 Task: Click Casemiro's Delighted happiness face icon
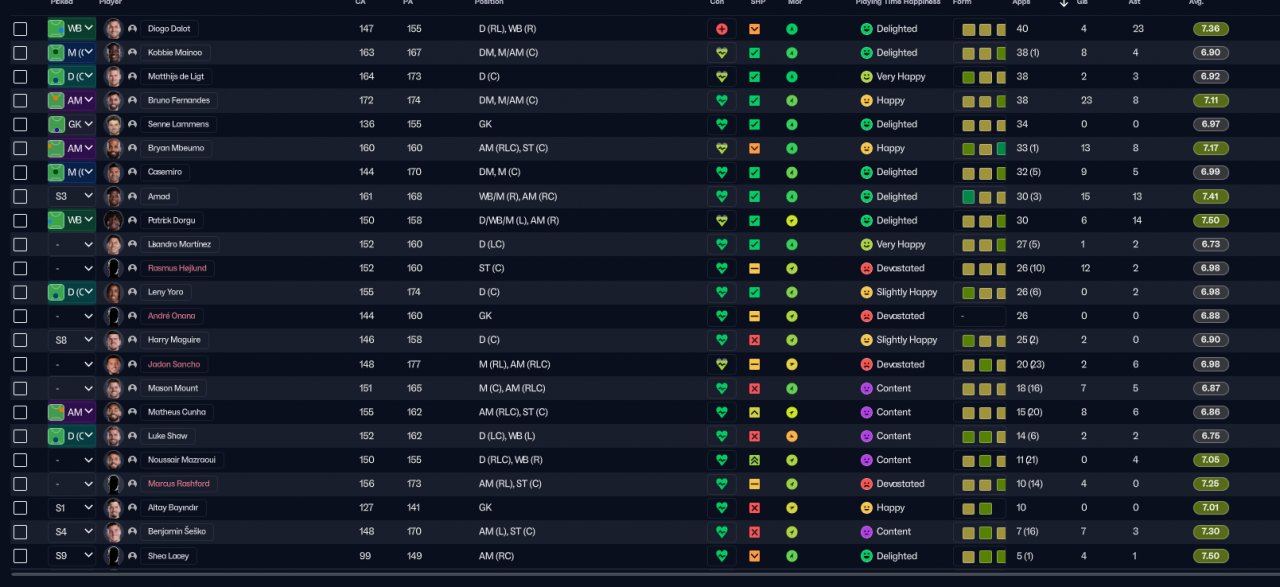867,173
